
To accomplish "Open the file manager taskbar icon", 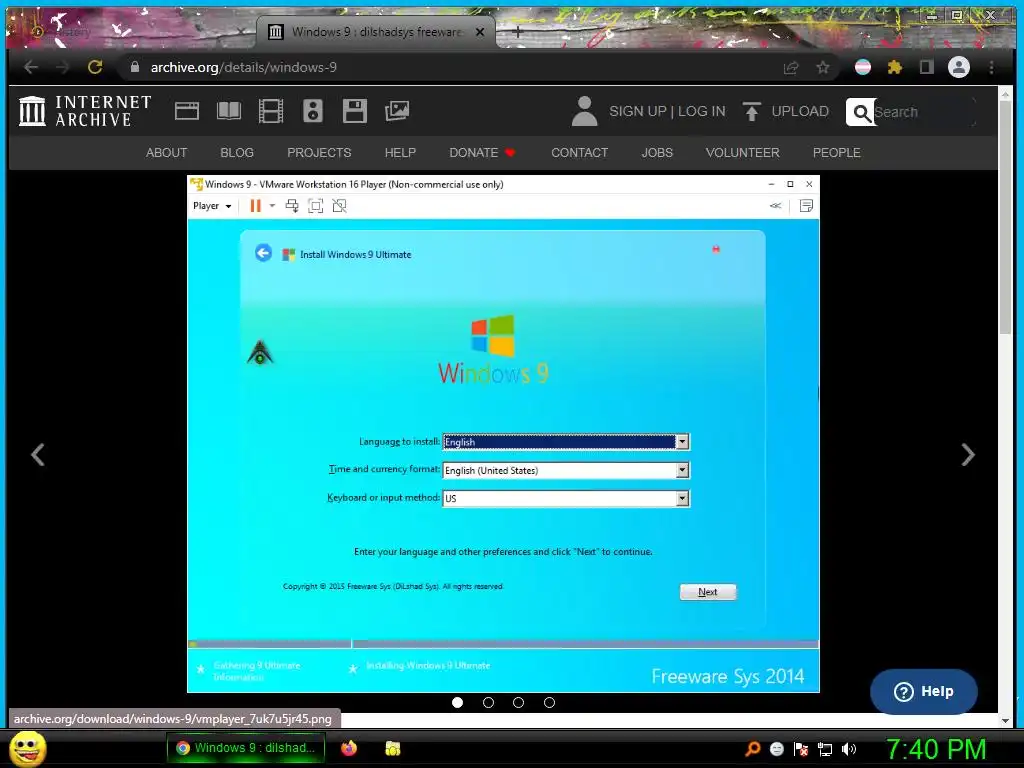I will coord(392,748).
